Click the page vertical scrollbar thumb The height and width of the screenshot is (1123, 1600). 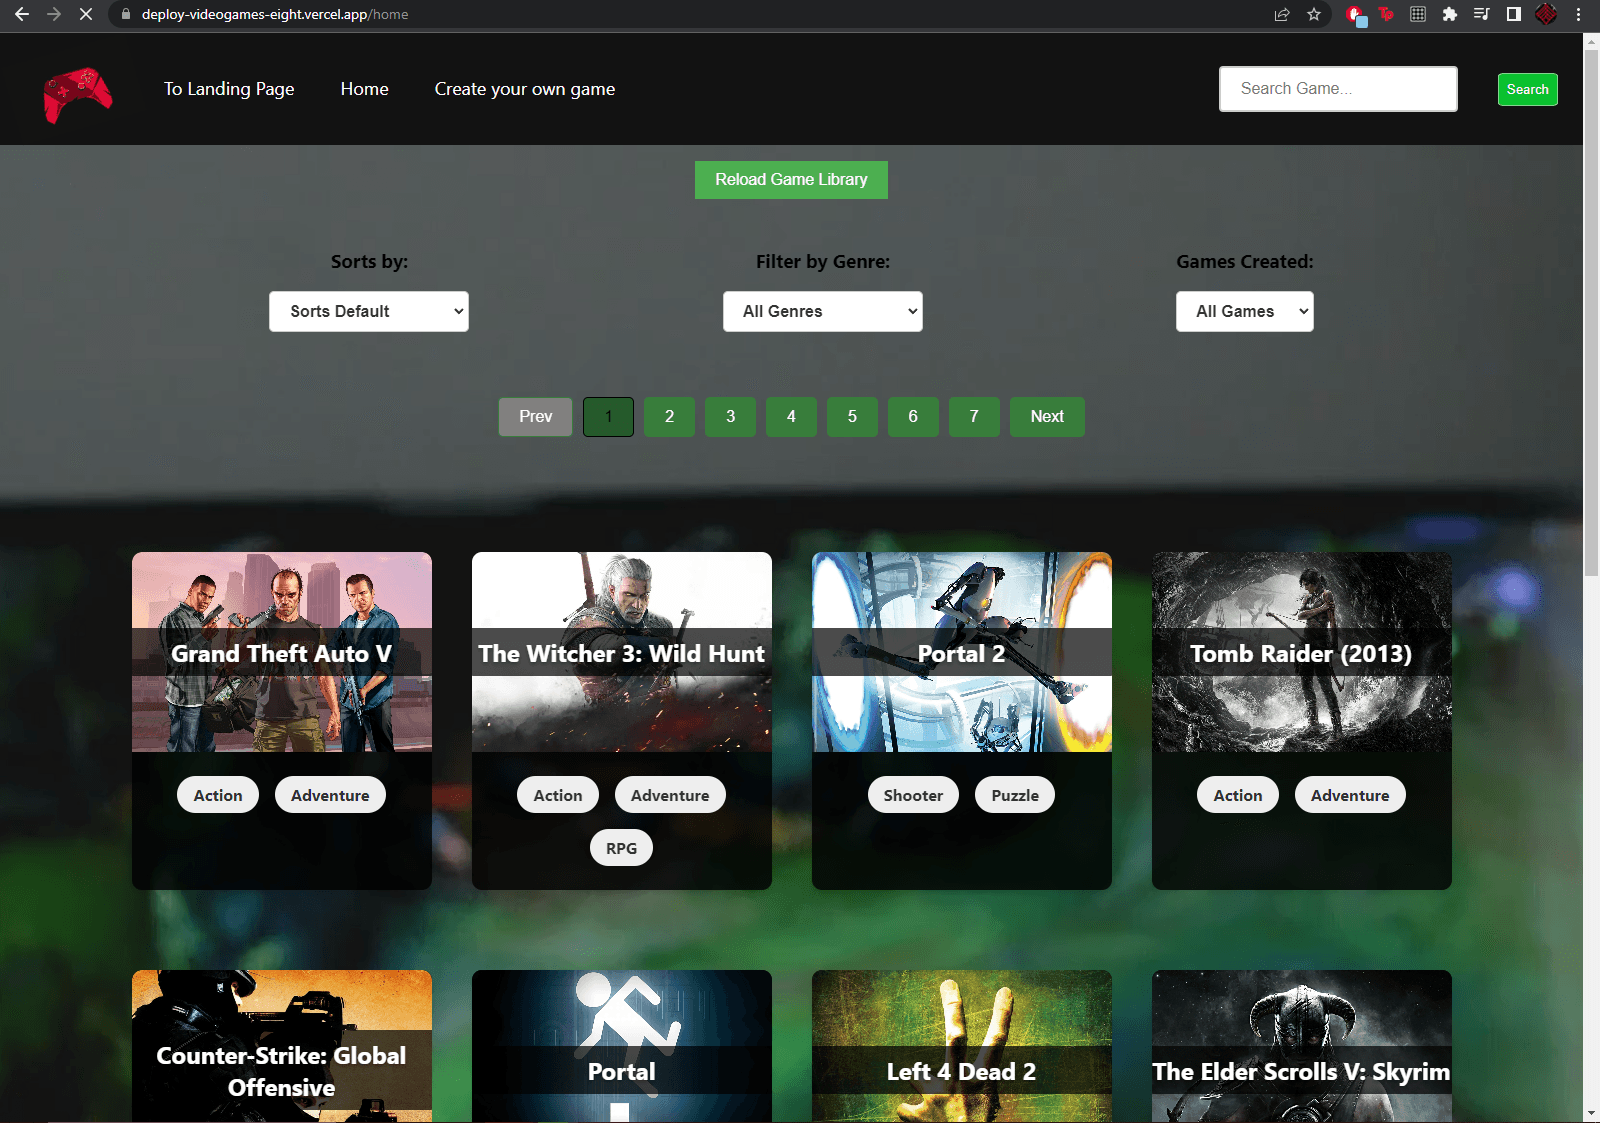(x=1591, y=314)
